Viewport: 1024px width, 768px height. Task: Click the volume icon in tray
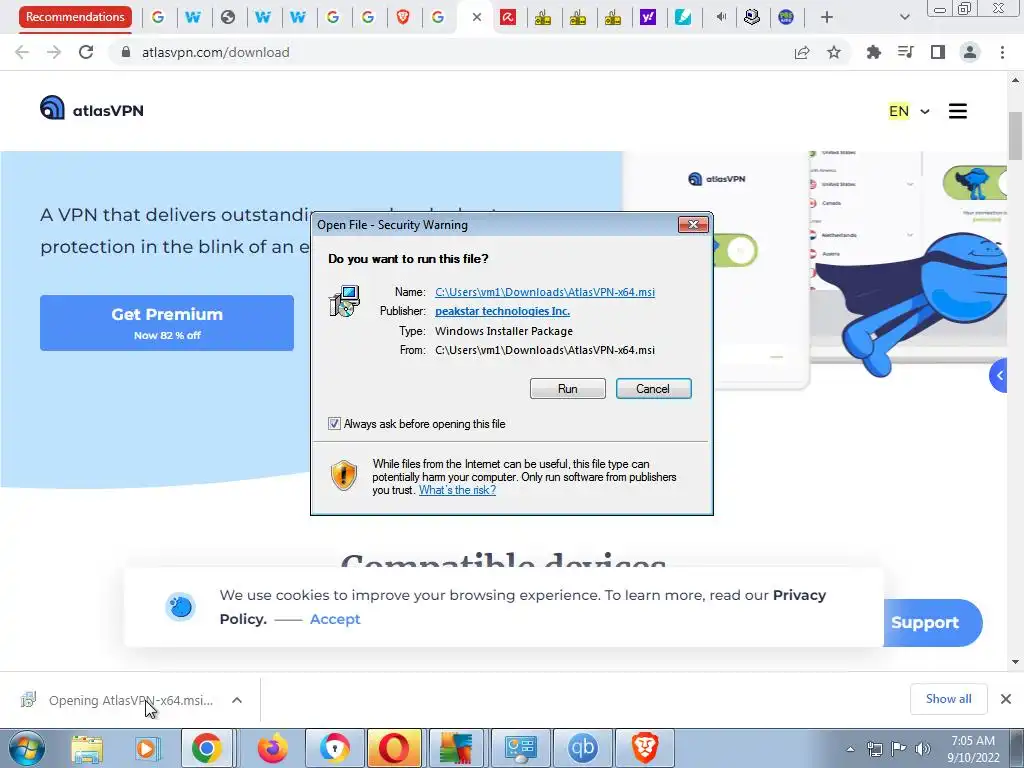point(922,749)
